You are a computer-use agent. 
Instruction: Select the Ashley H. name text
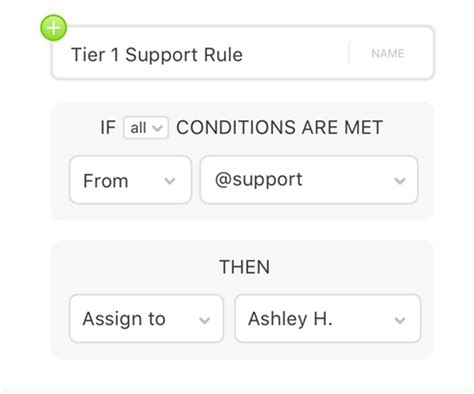coord(290,319)
